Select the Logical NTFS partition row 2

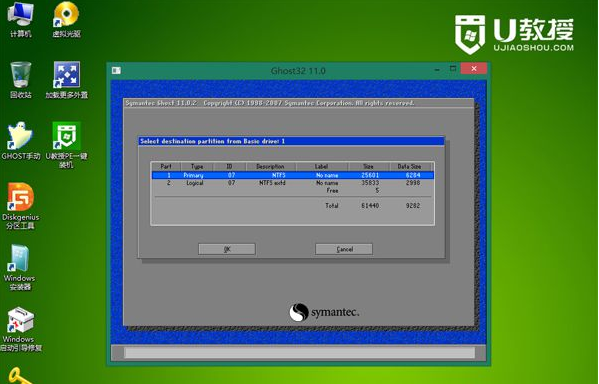tap(293, 183)
